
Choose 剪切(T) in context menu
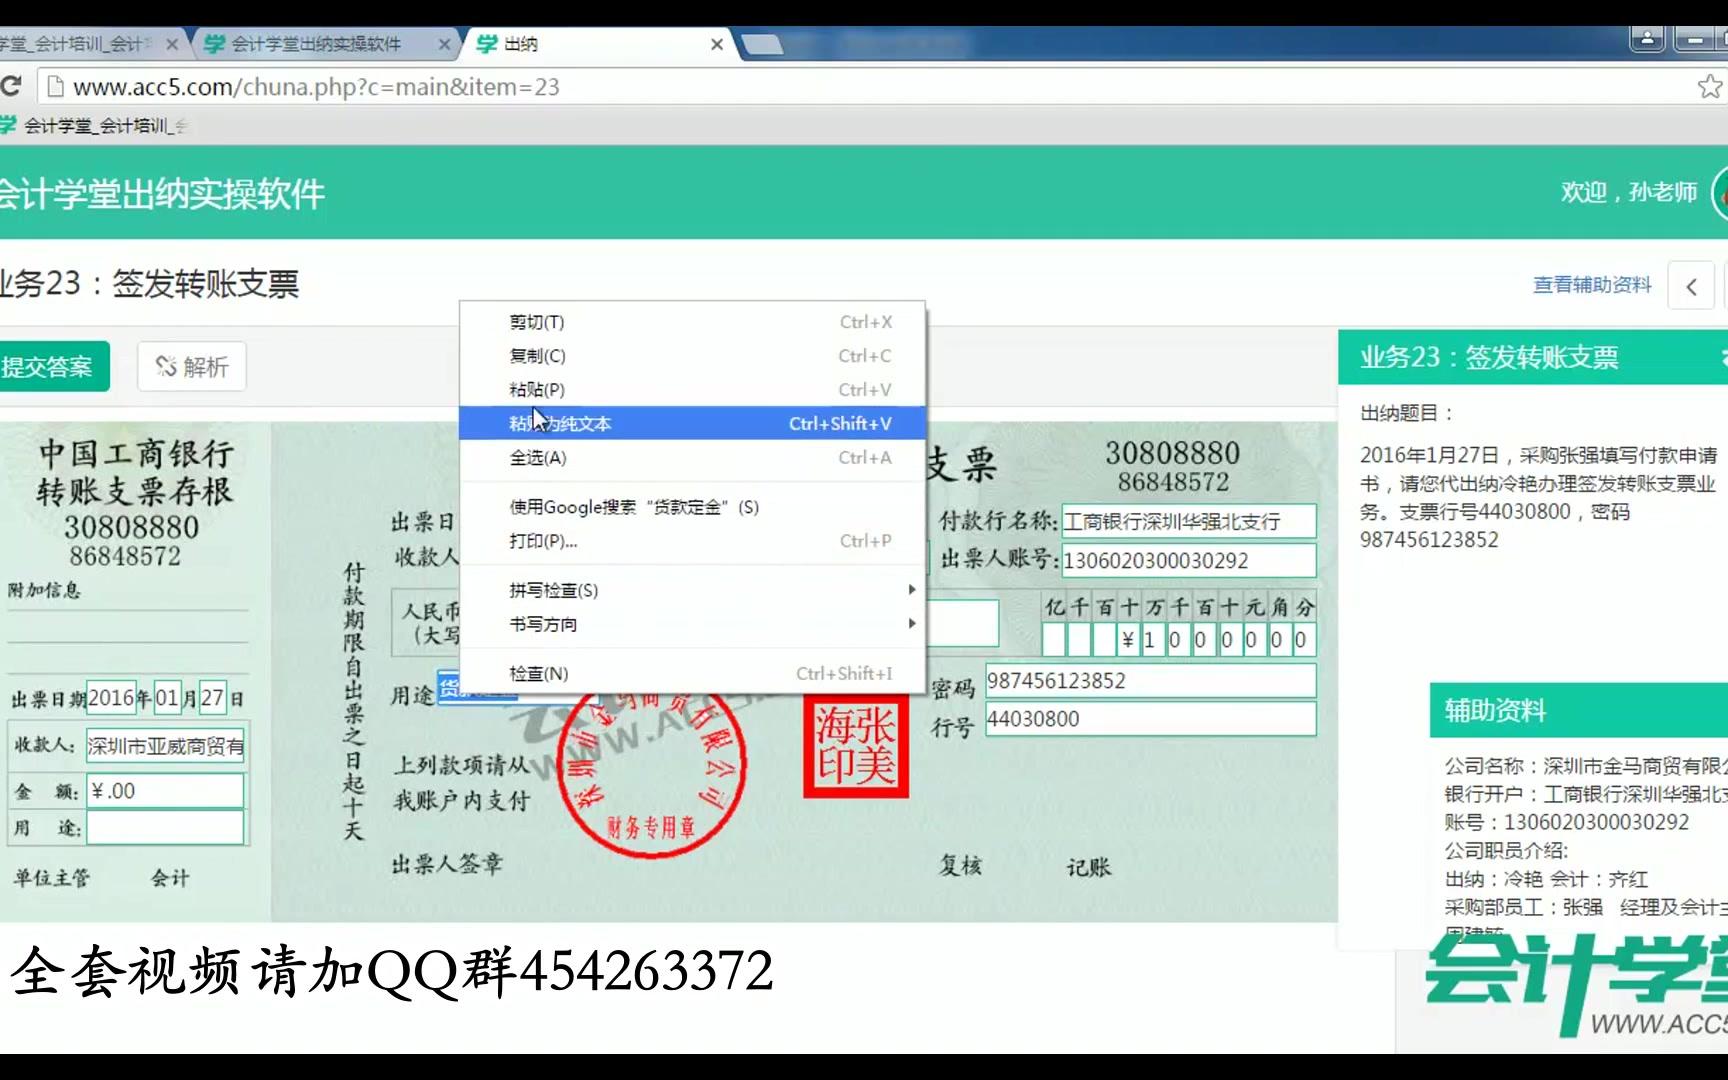point(692,322)
